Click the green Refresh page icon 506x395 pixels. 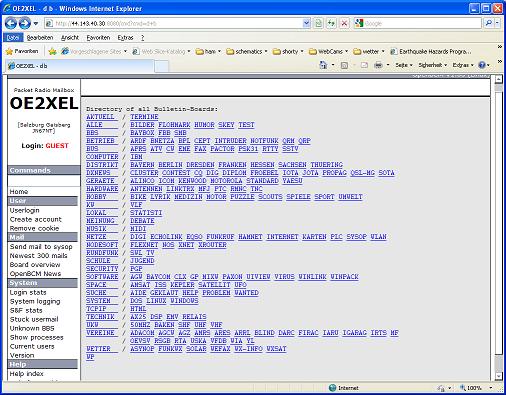tap(331, 23)
